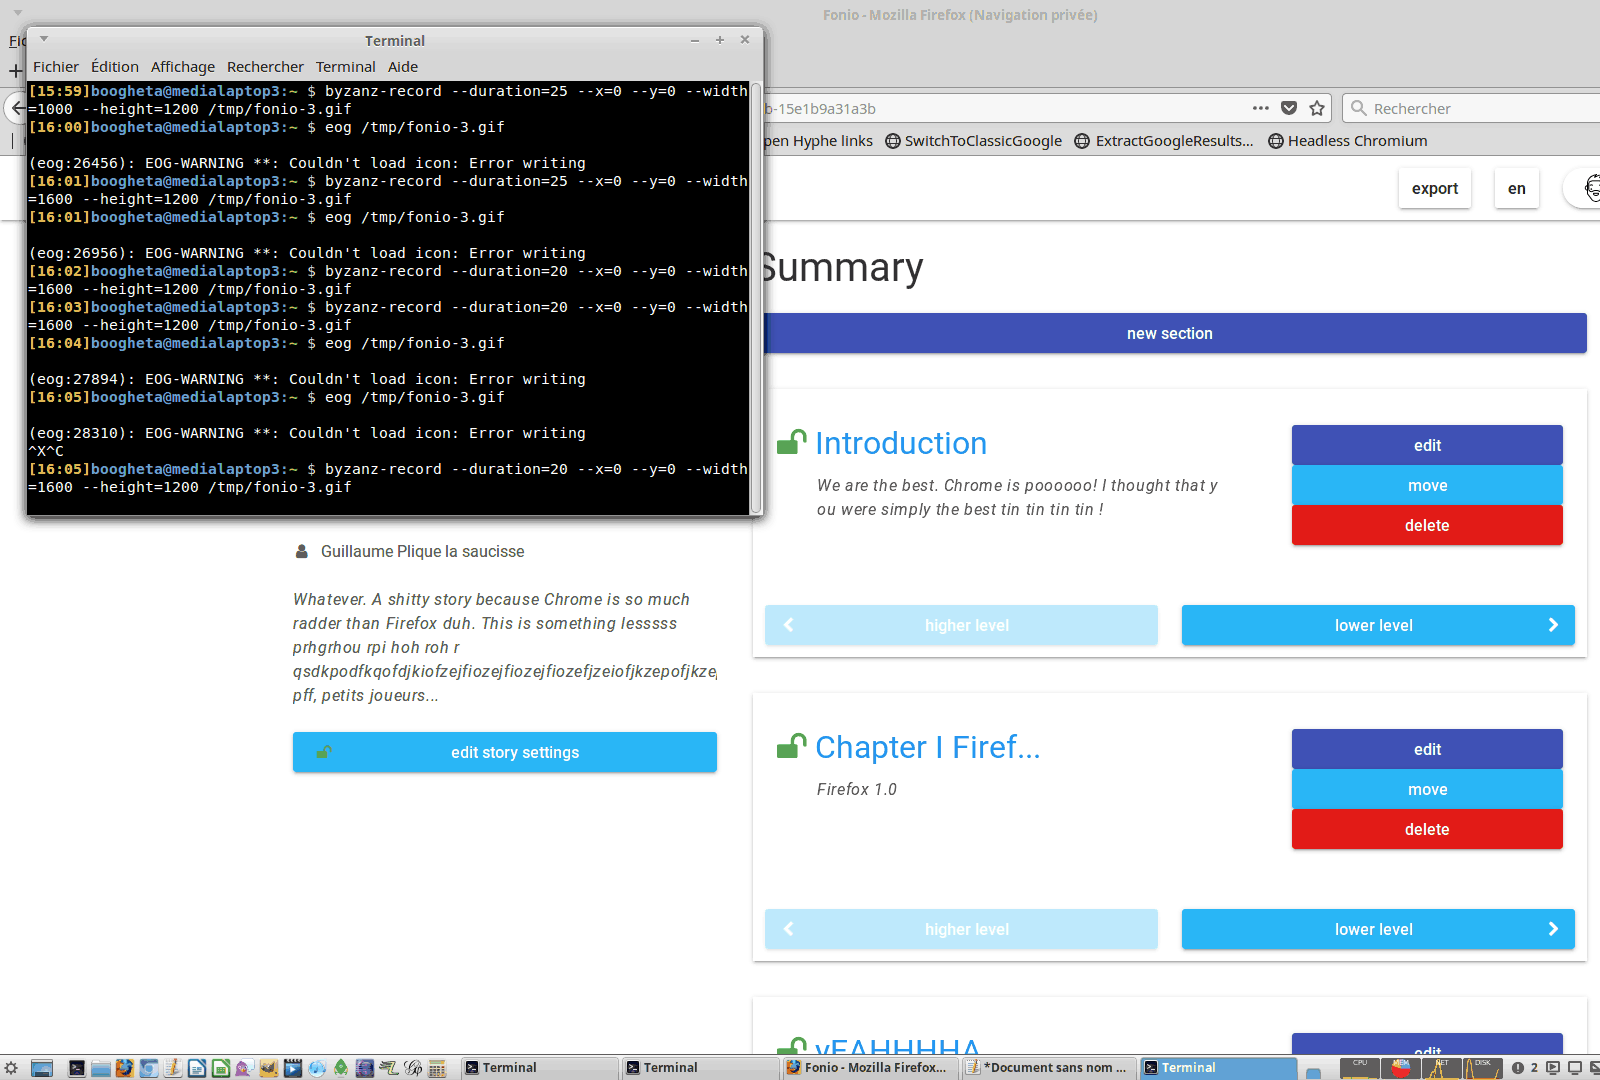The height and width of the screenshot is (1080, 1600).
Task: Switch to Document sans nom taskbar window
Action: 1049,1068
